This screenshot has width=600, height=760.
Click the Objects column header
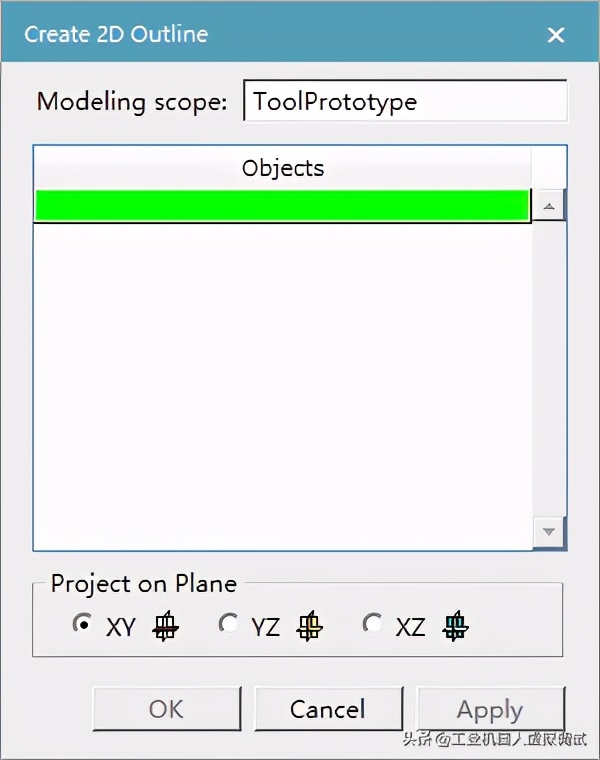[283, 168]
